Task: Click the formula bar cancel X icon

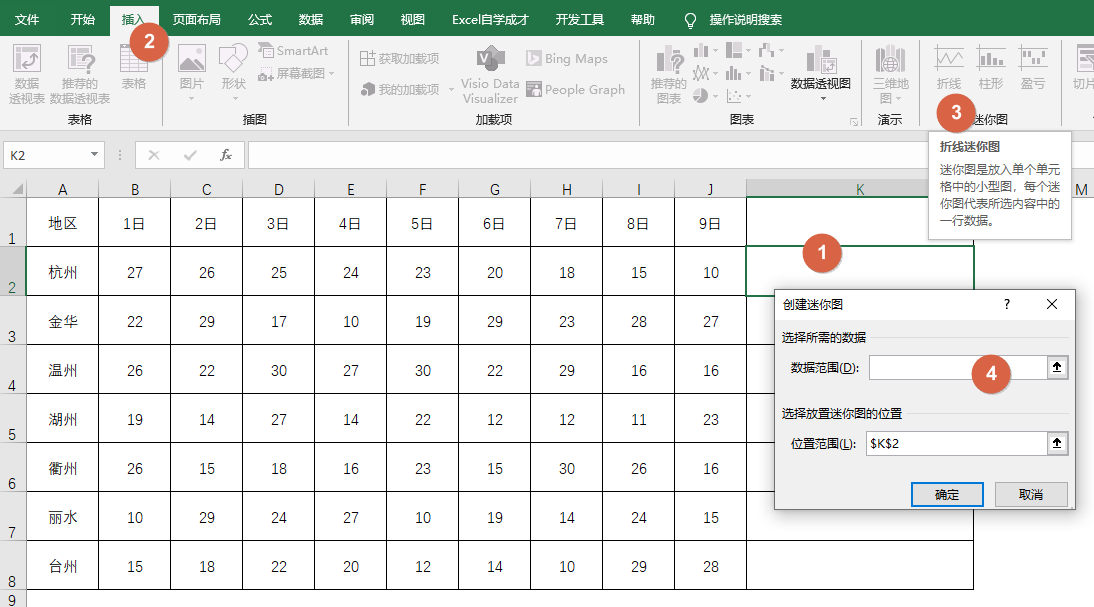Action: point(153,155)
